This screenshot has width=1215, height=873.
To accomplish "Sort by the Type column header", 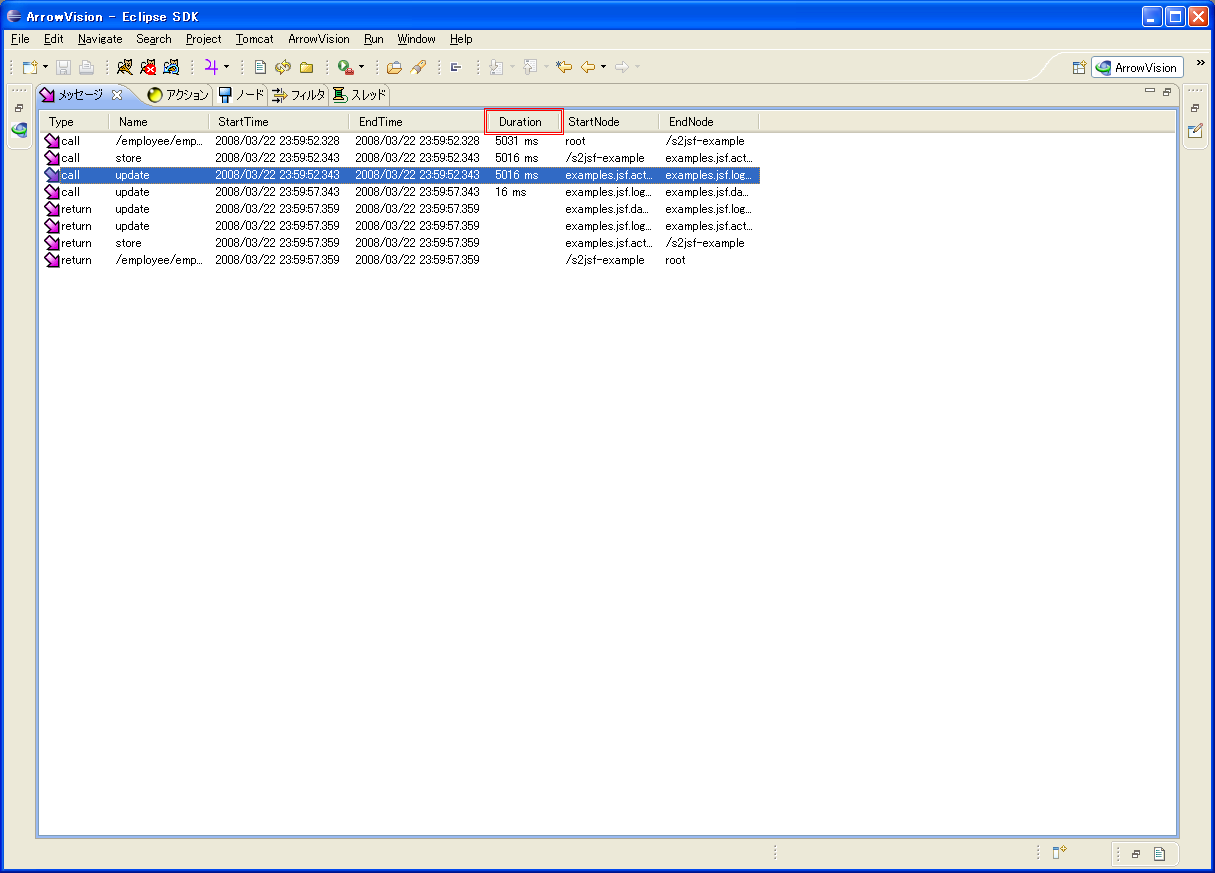I will point(73,121).
